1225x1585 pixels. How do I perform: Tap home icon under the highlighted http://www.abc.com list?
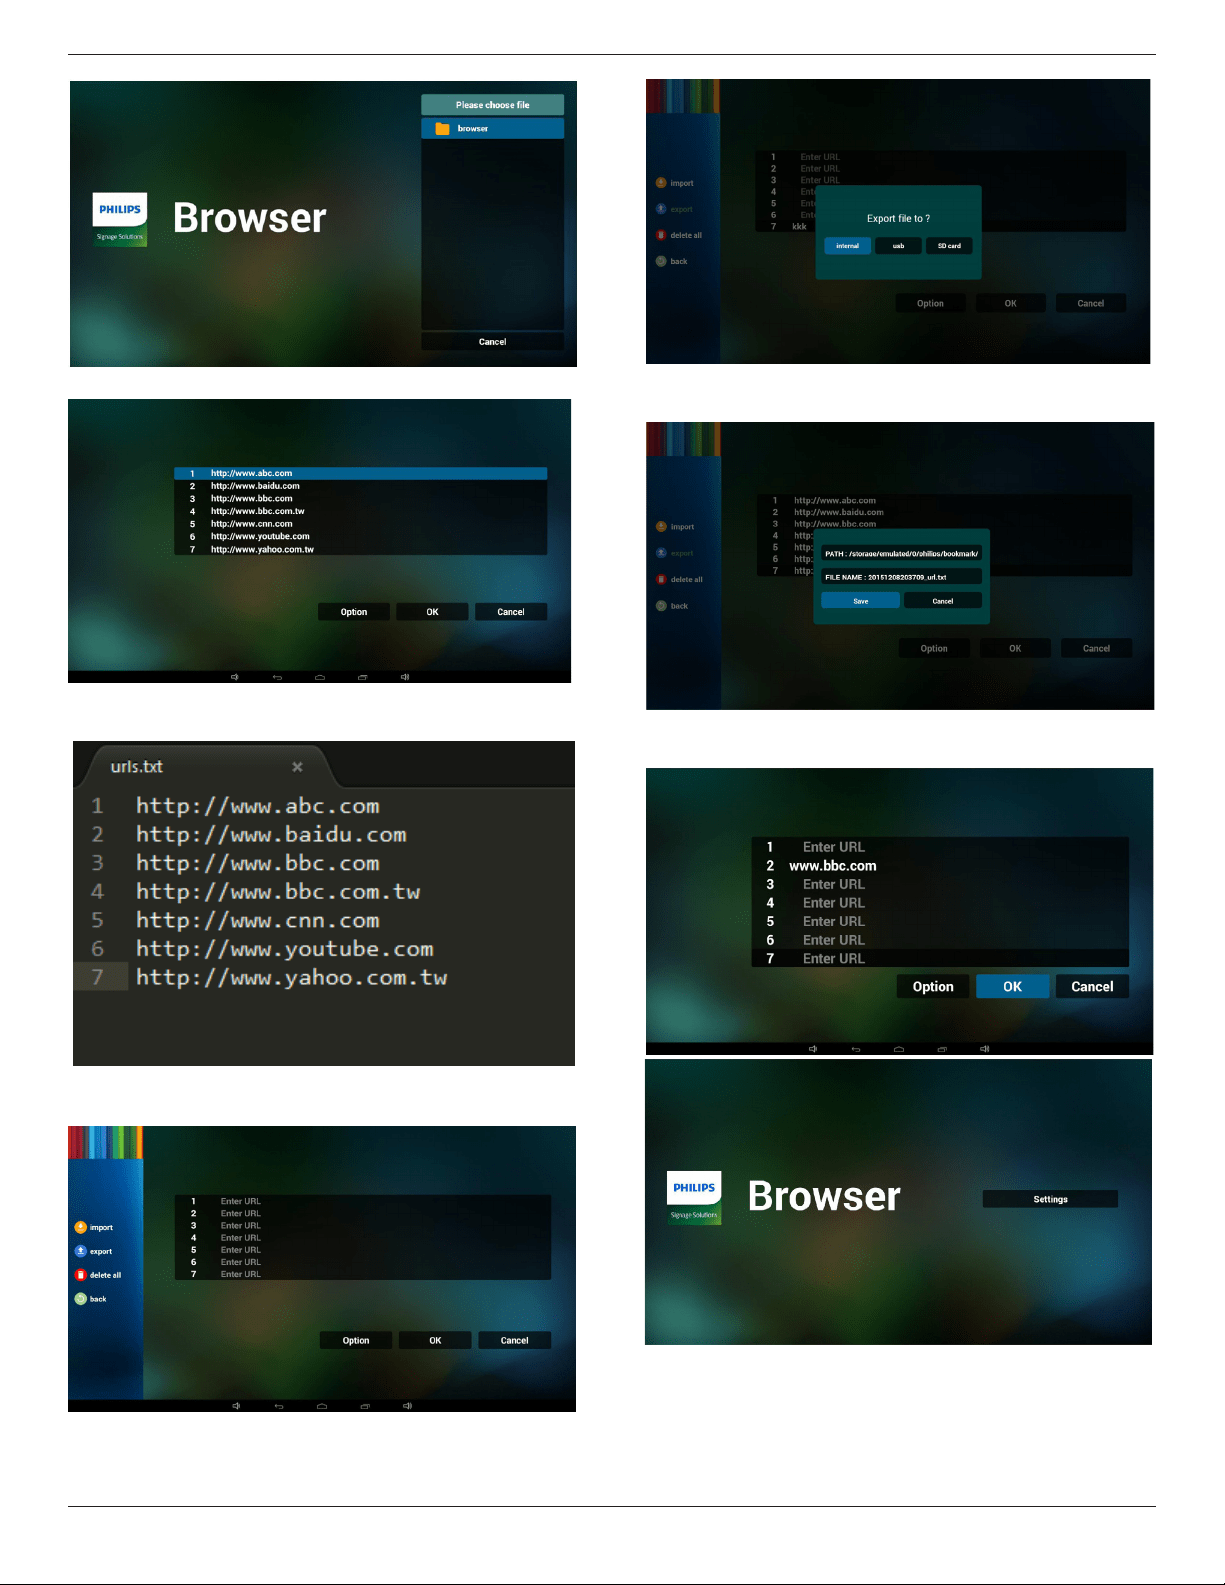coord(320,677)
